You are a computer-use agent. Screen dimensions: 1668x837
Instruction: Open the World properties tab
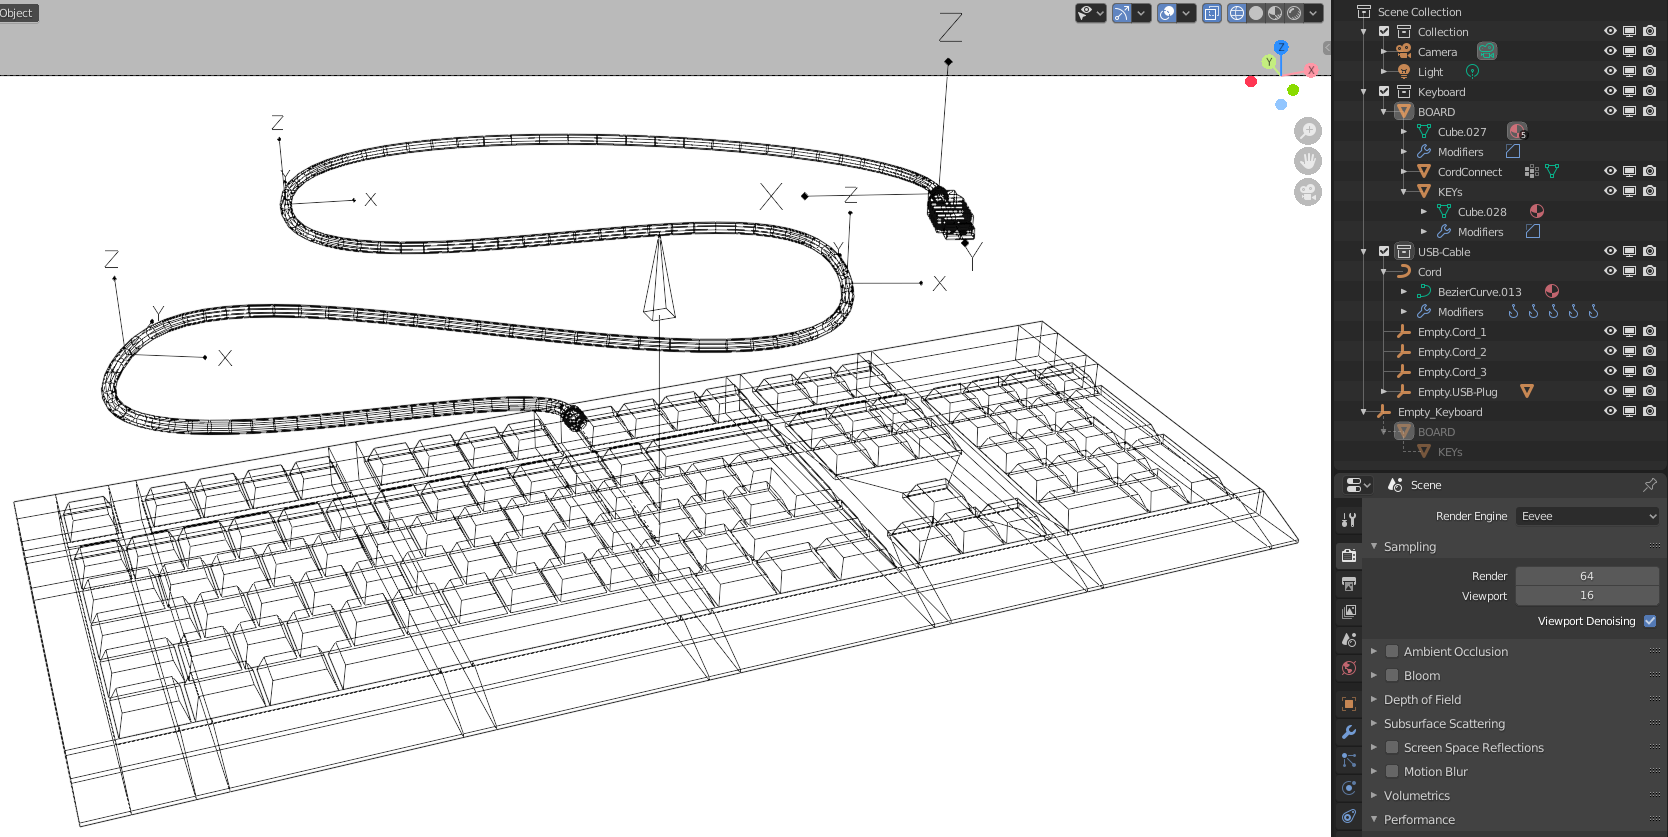1349,668
